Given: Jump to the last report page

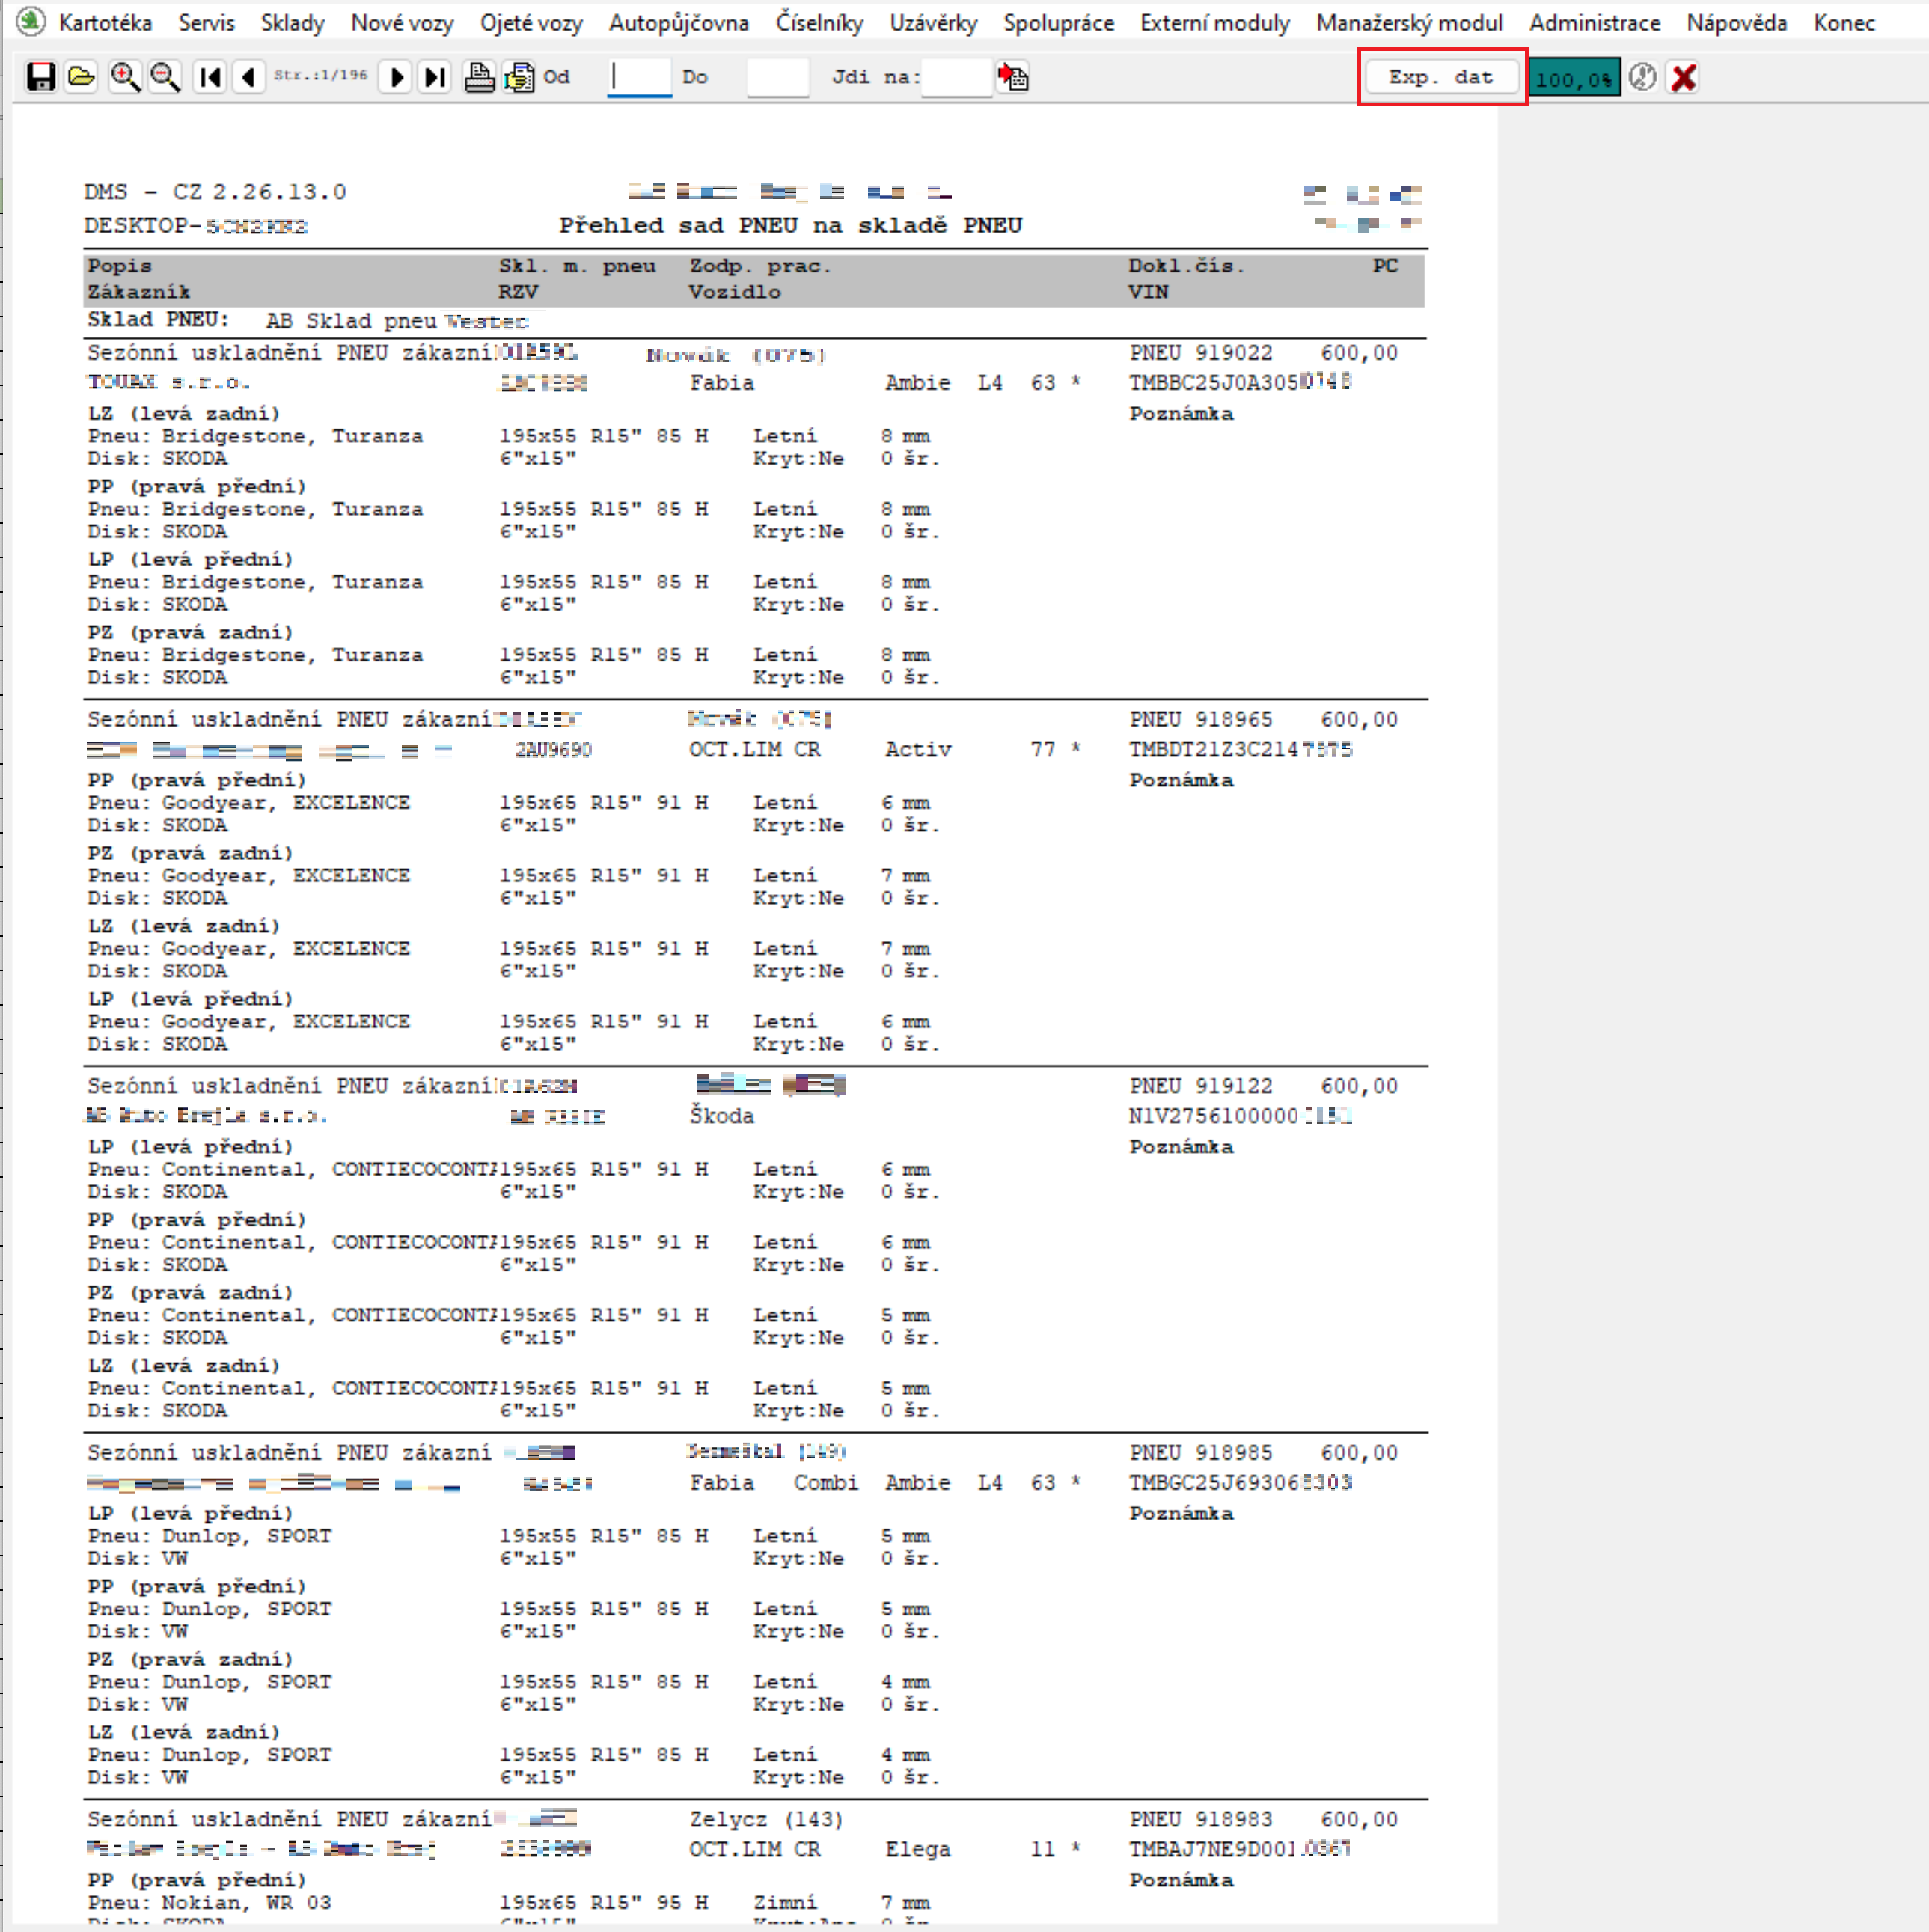Looking at the screenshot, I should (x=435, y=77).
